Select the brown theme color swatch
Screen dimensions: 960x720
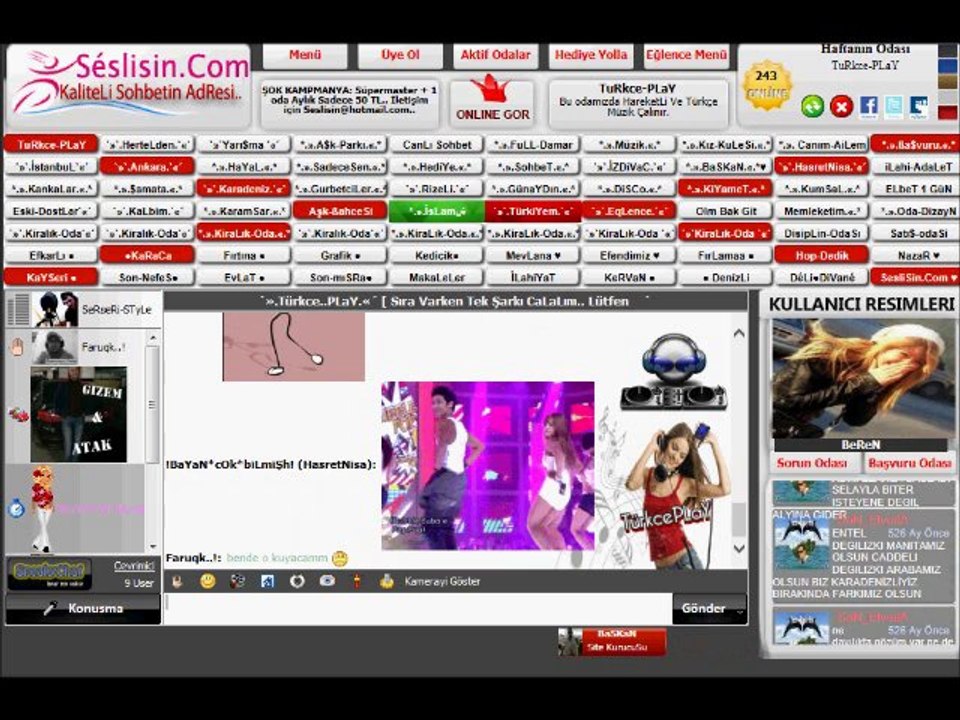pos(948,82)
